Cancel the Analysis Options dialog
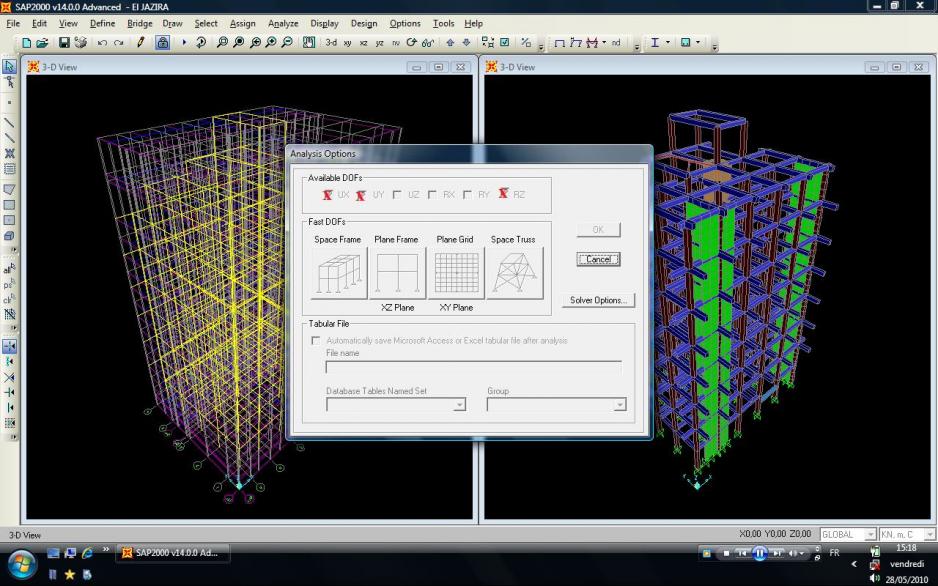 [x=598, y=259]
